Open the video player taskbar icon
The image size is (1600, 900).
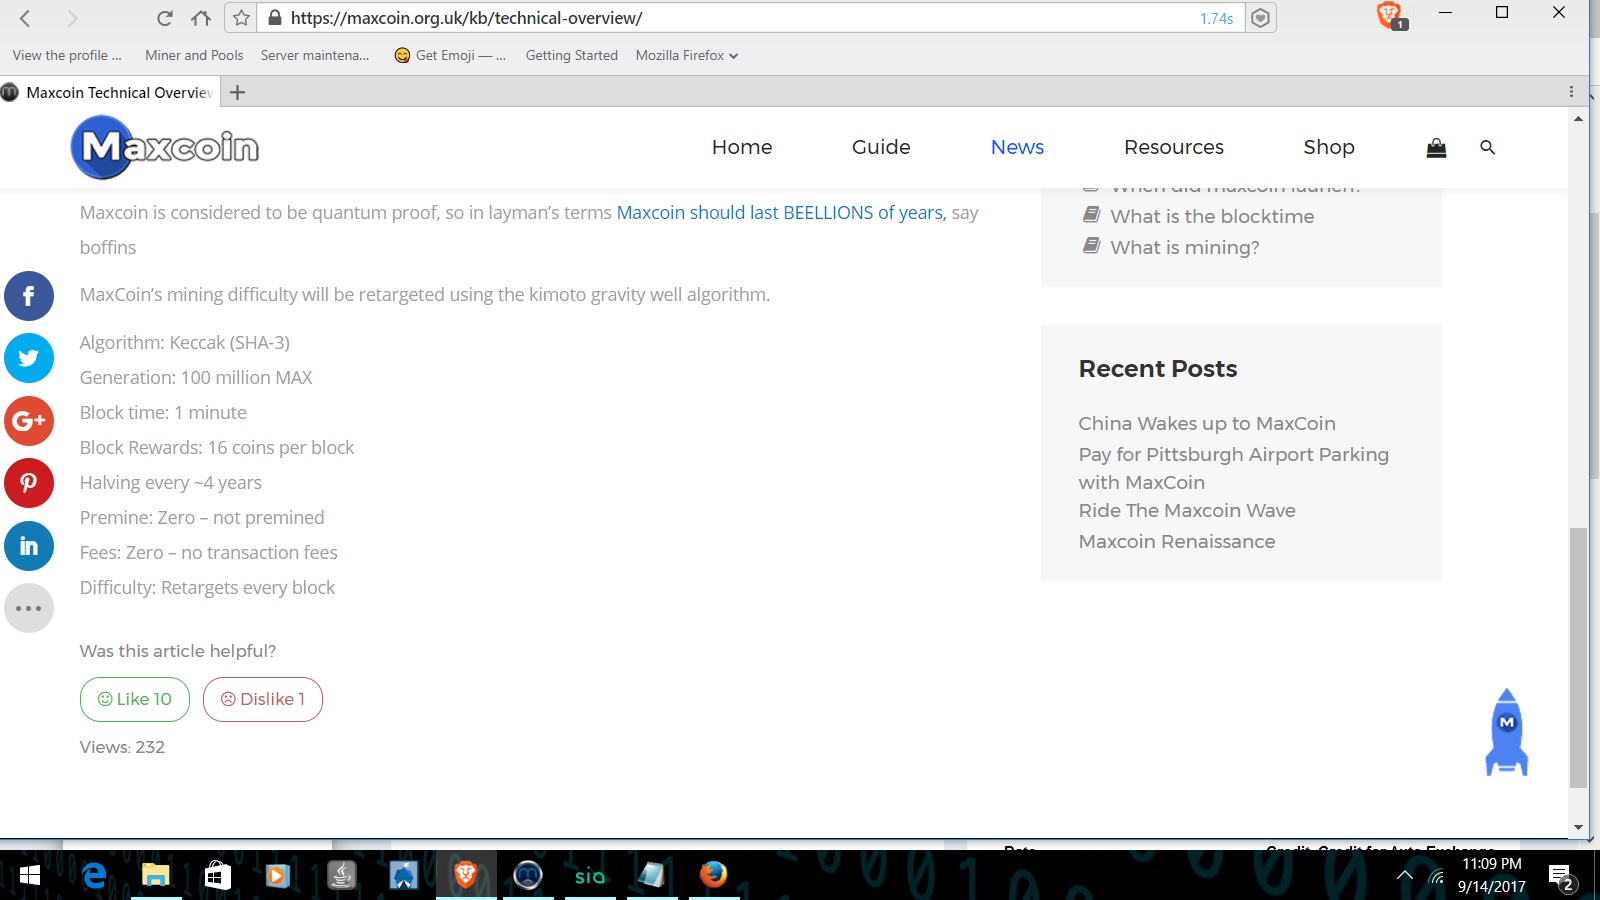click(278, 875)
